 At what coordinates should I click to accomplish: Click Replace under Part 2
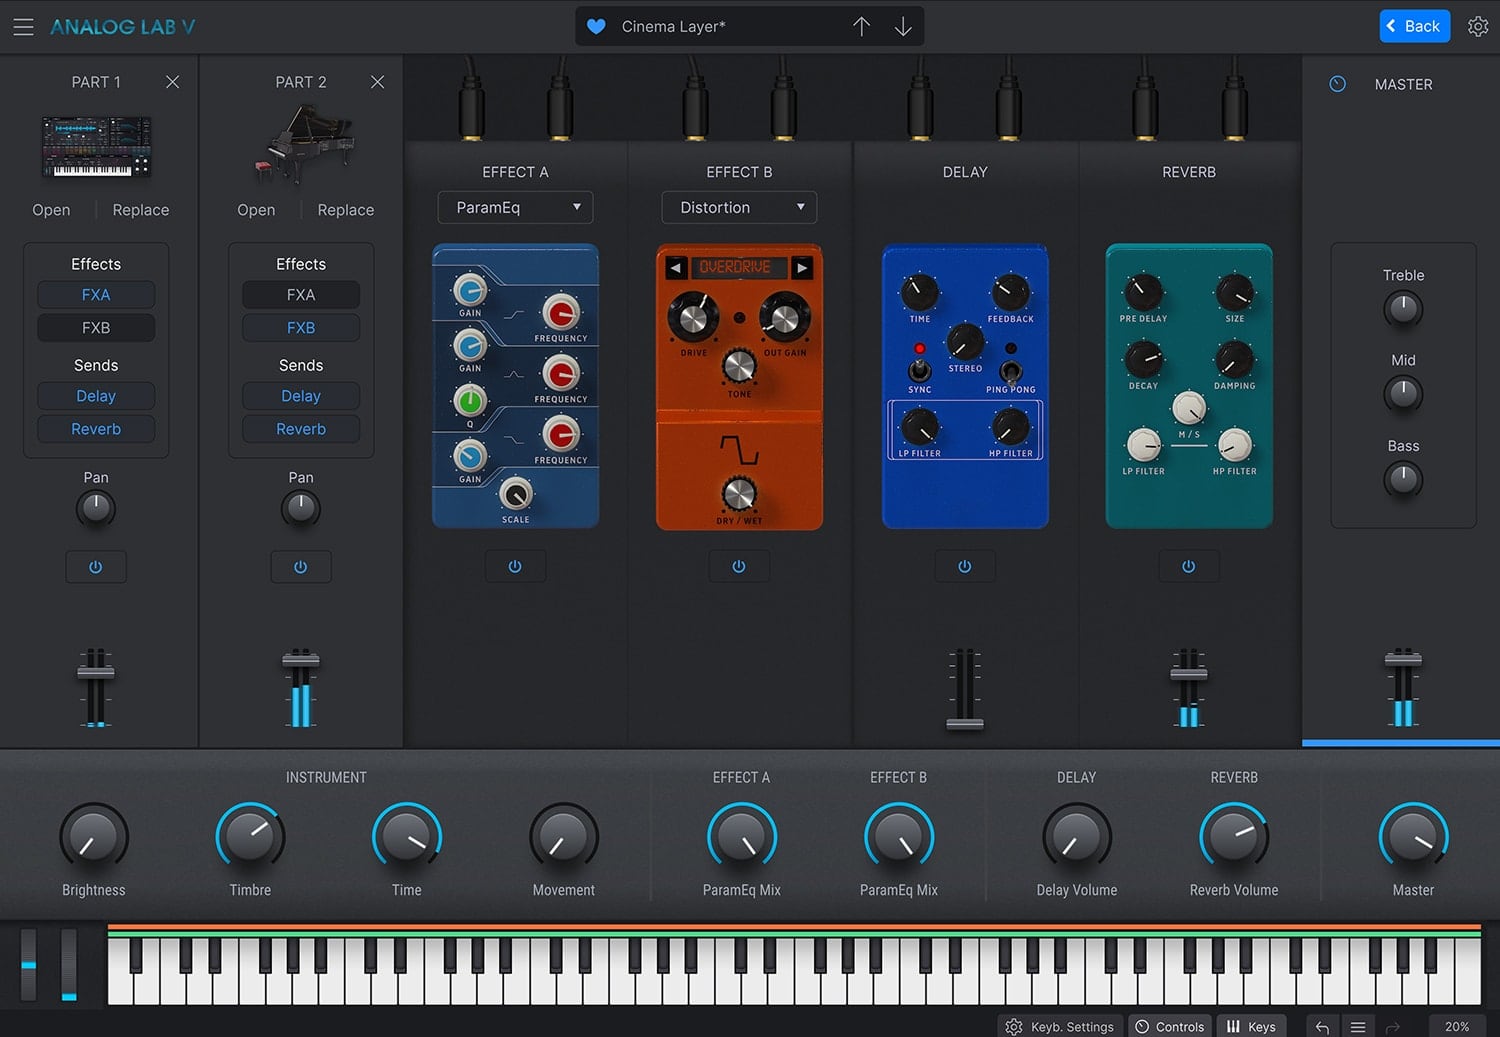(346, 210)
